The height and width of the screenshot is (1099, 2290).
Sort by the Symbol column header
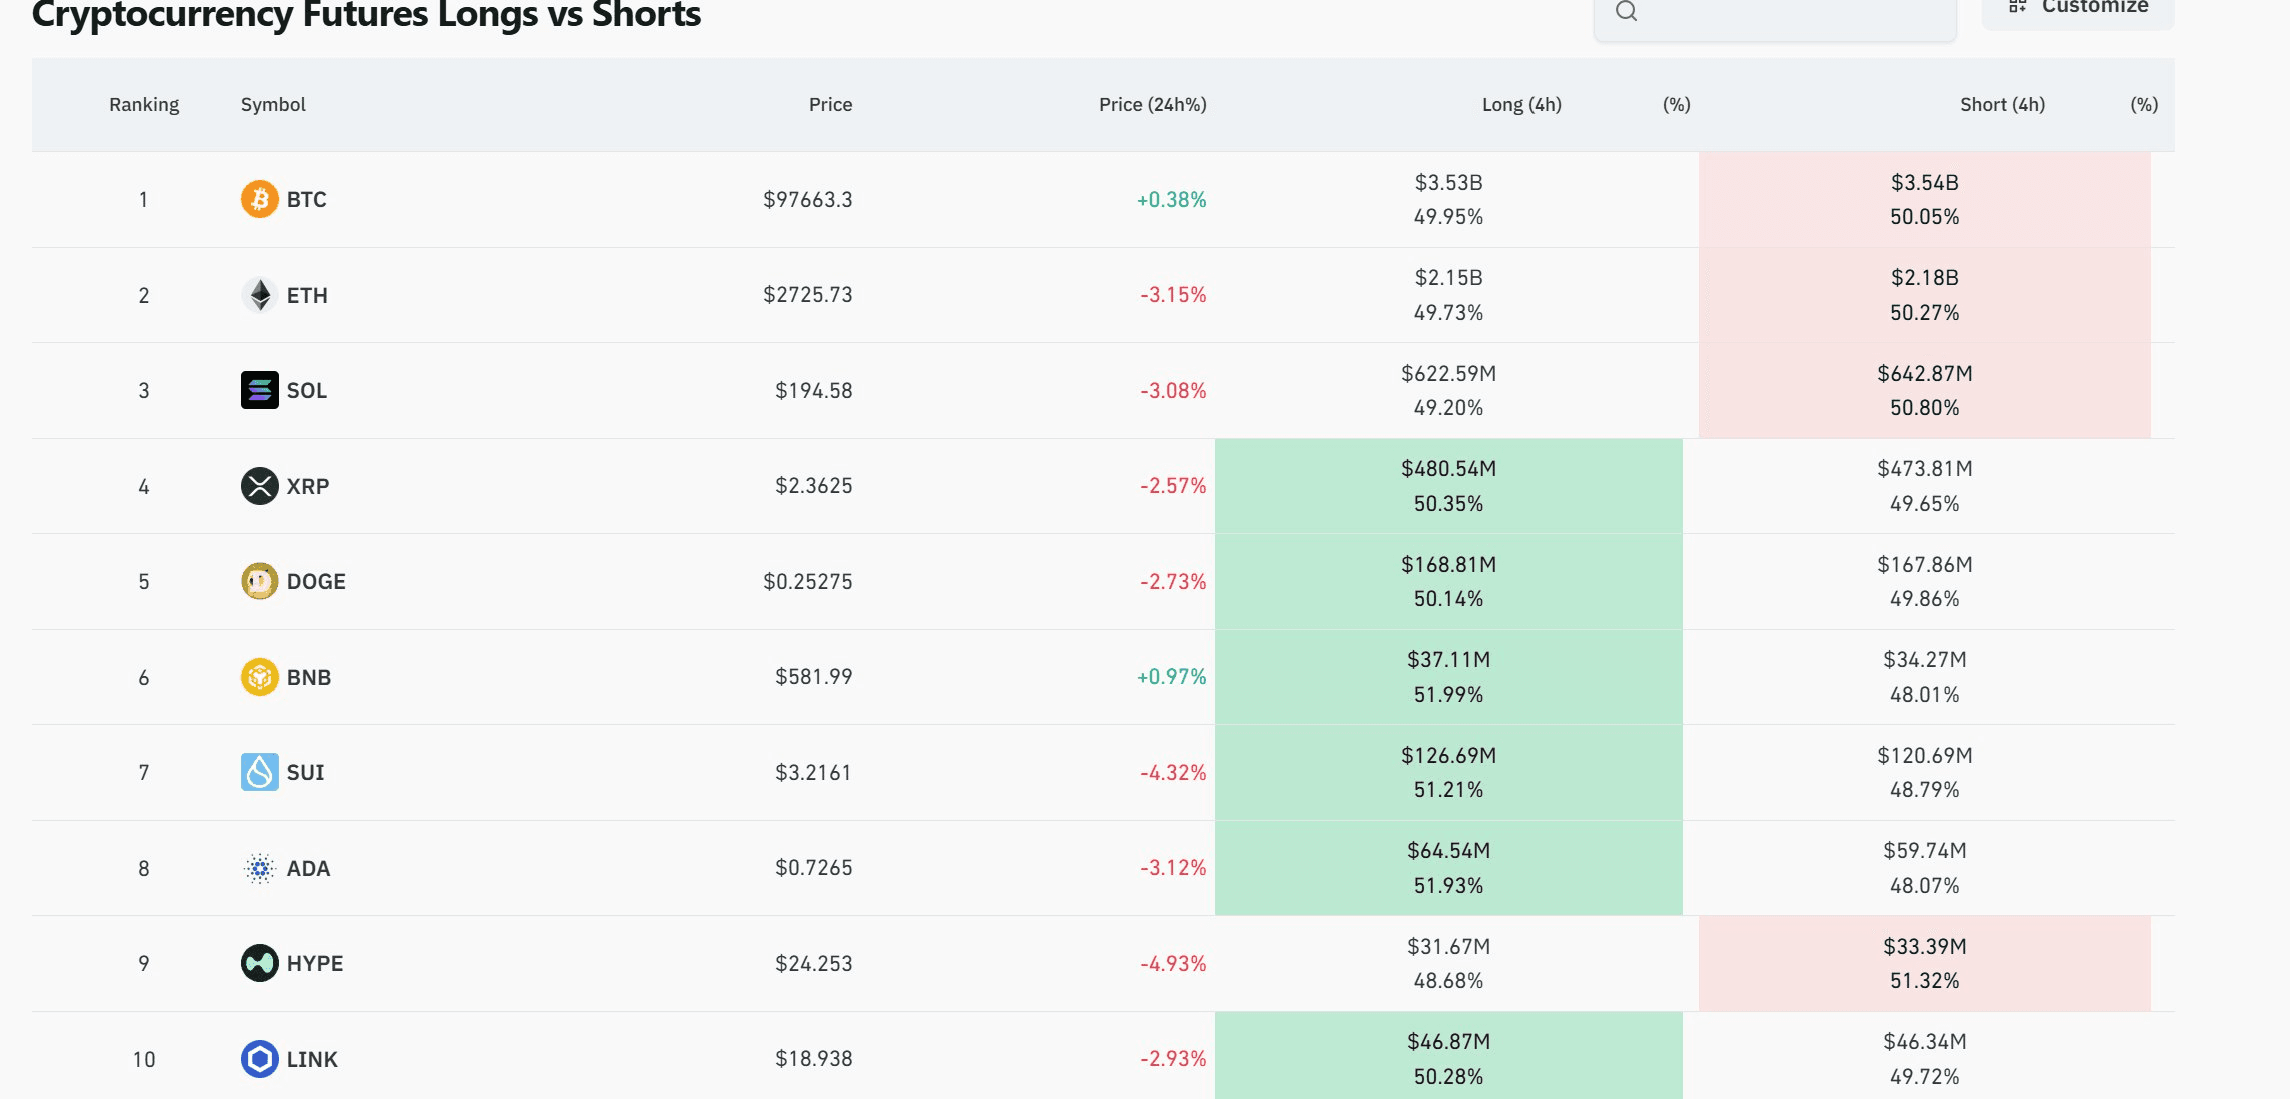273,104
